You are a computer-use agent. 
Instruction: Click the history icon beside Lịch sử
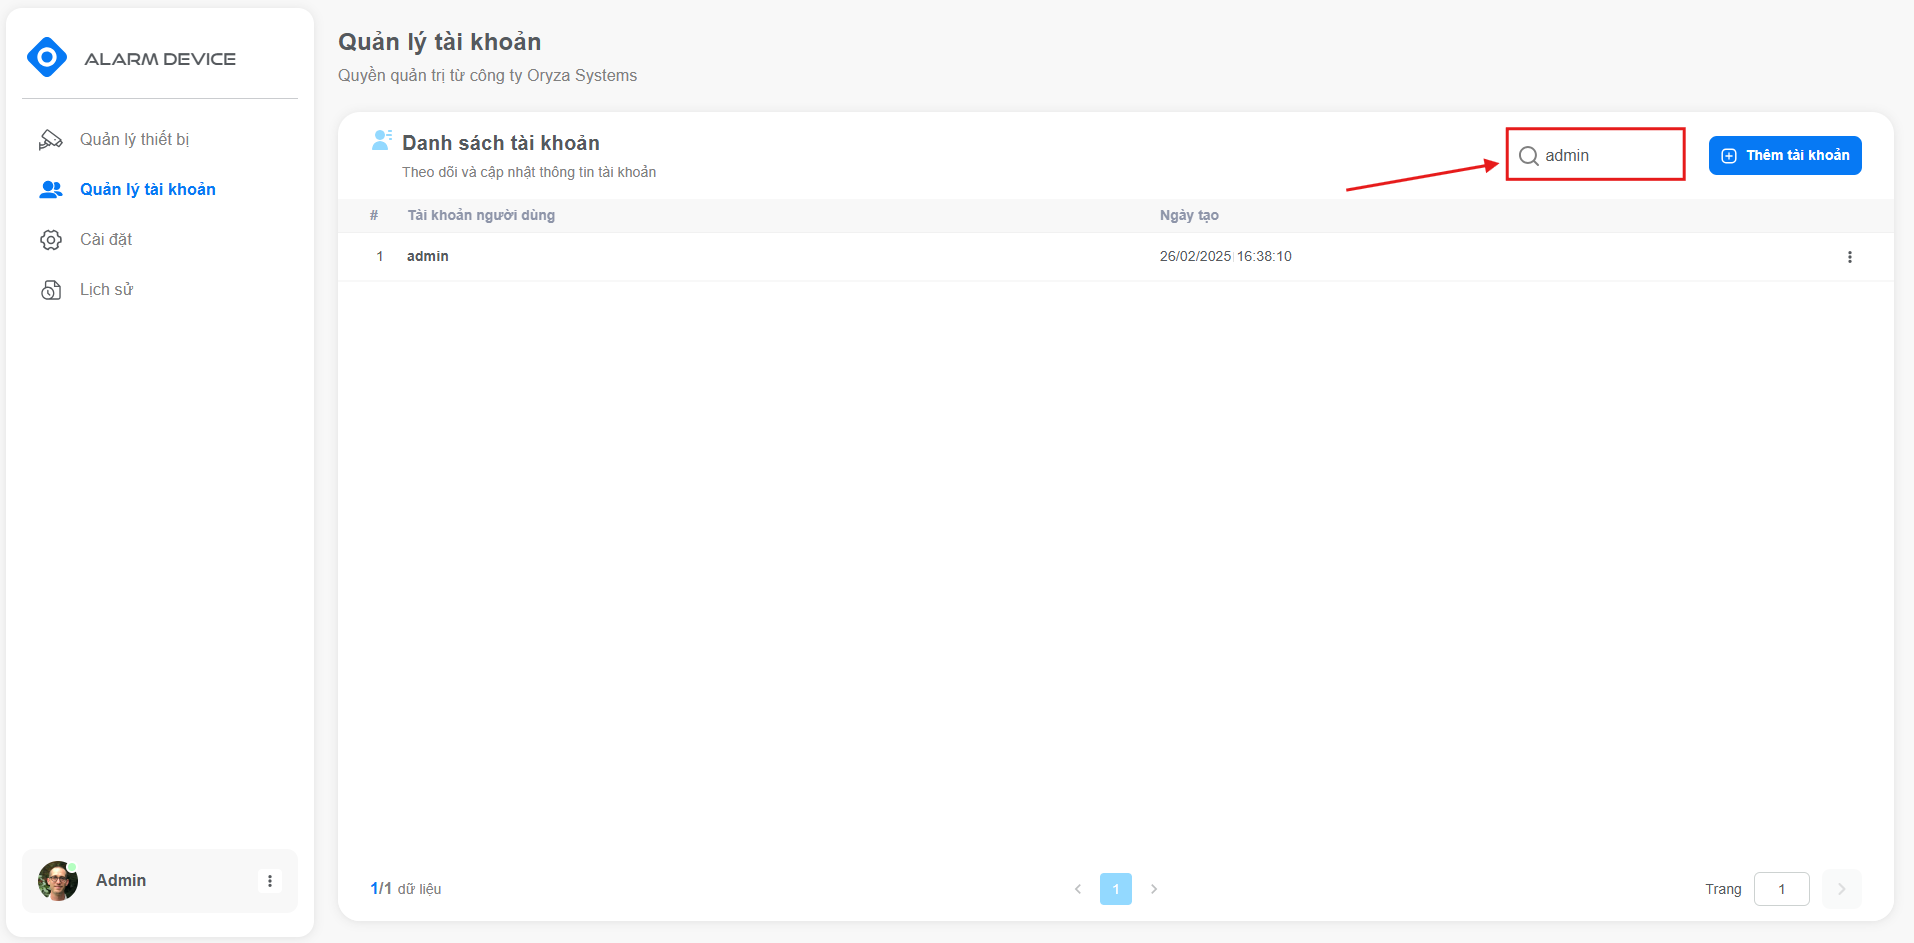point(51,290)
